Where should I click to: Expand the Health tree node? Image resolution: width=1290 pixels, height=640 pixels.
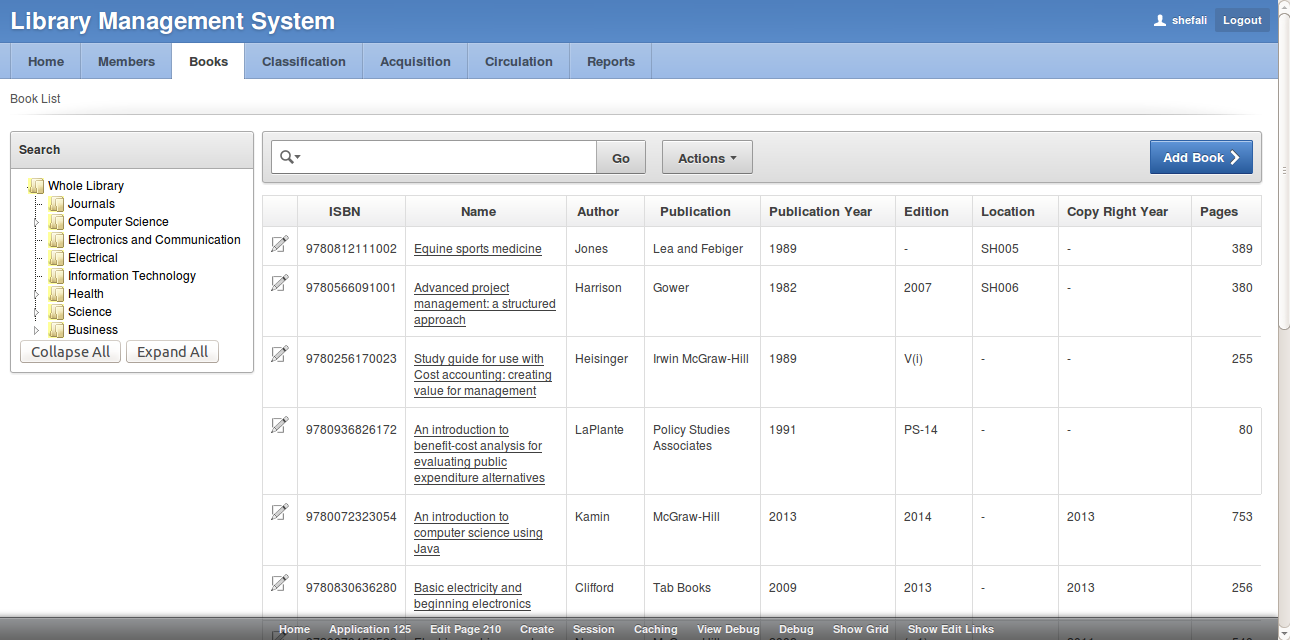point(37,294)
